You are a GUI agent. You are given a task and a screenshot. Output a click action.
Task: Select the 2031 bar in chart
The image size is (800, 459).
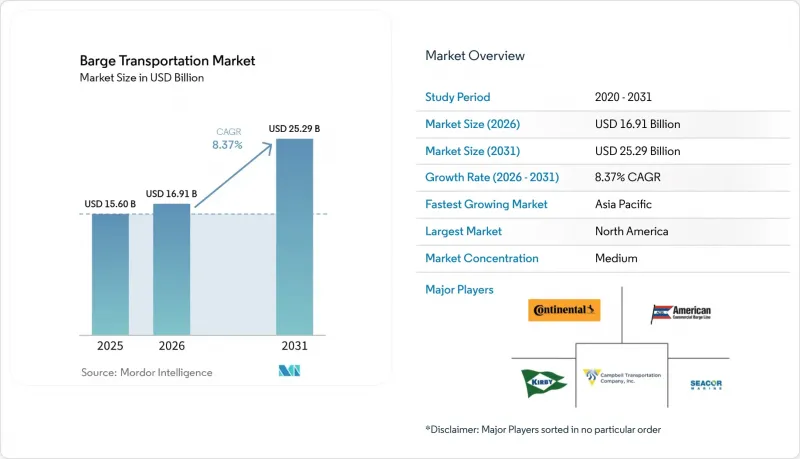(294, 237)
